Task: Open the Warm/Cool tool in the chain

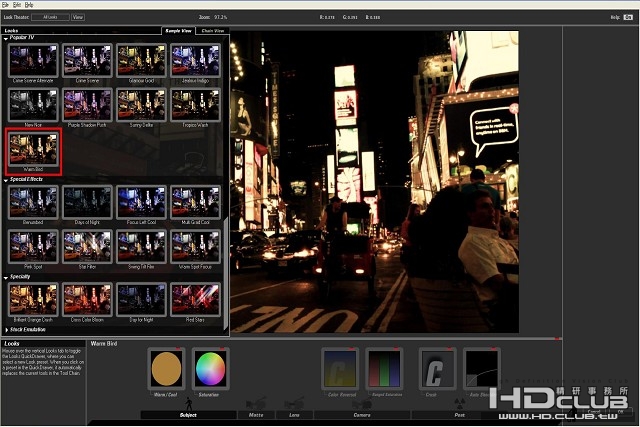Action: (x=166, y=369)
